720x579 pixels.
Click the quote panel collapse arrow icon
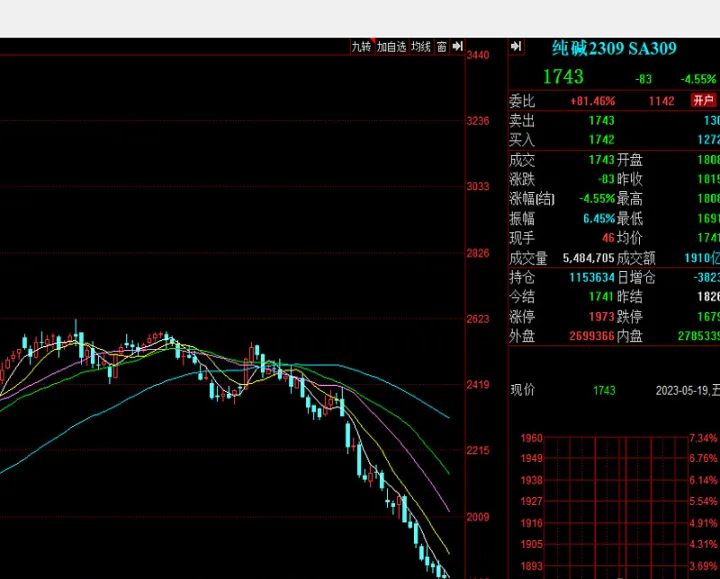(x=516, y=46)
